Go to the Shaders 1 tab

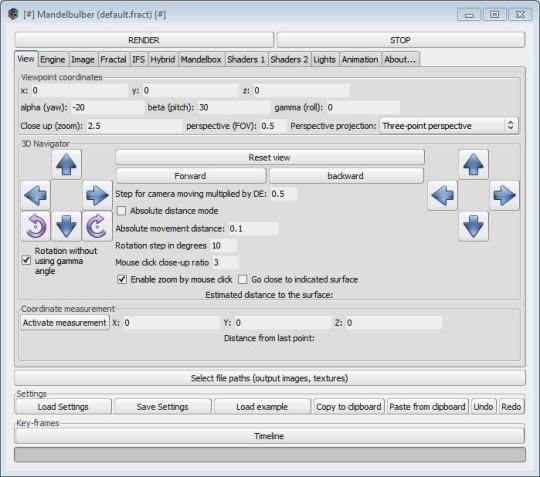[x=246, y=60]
